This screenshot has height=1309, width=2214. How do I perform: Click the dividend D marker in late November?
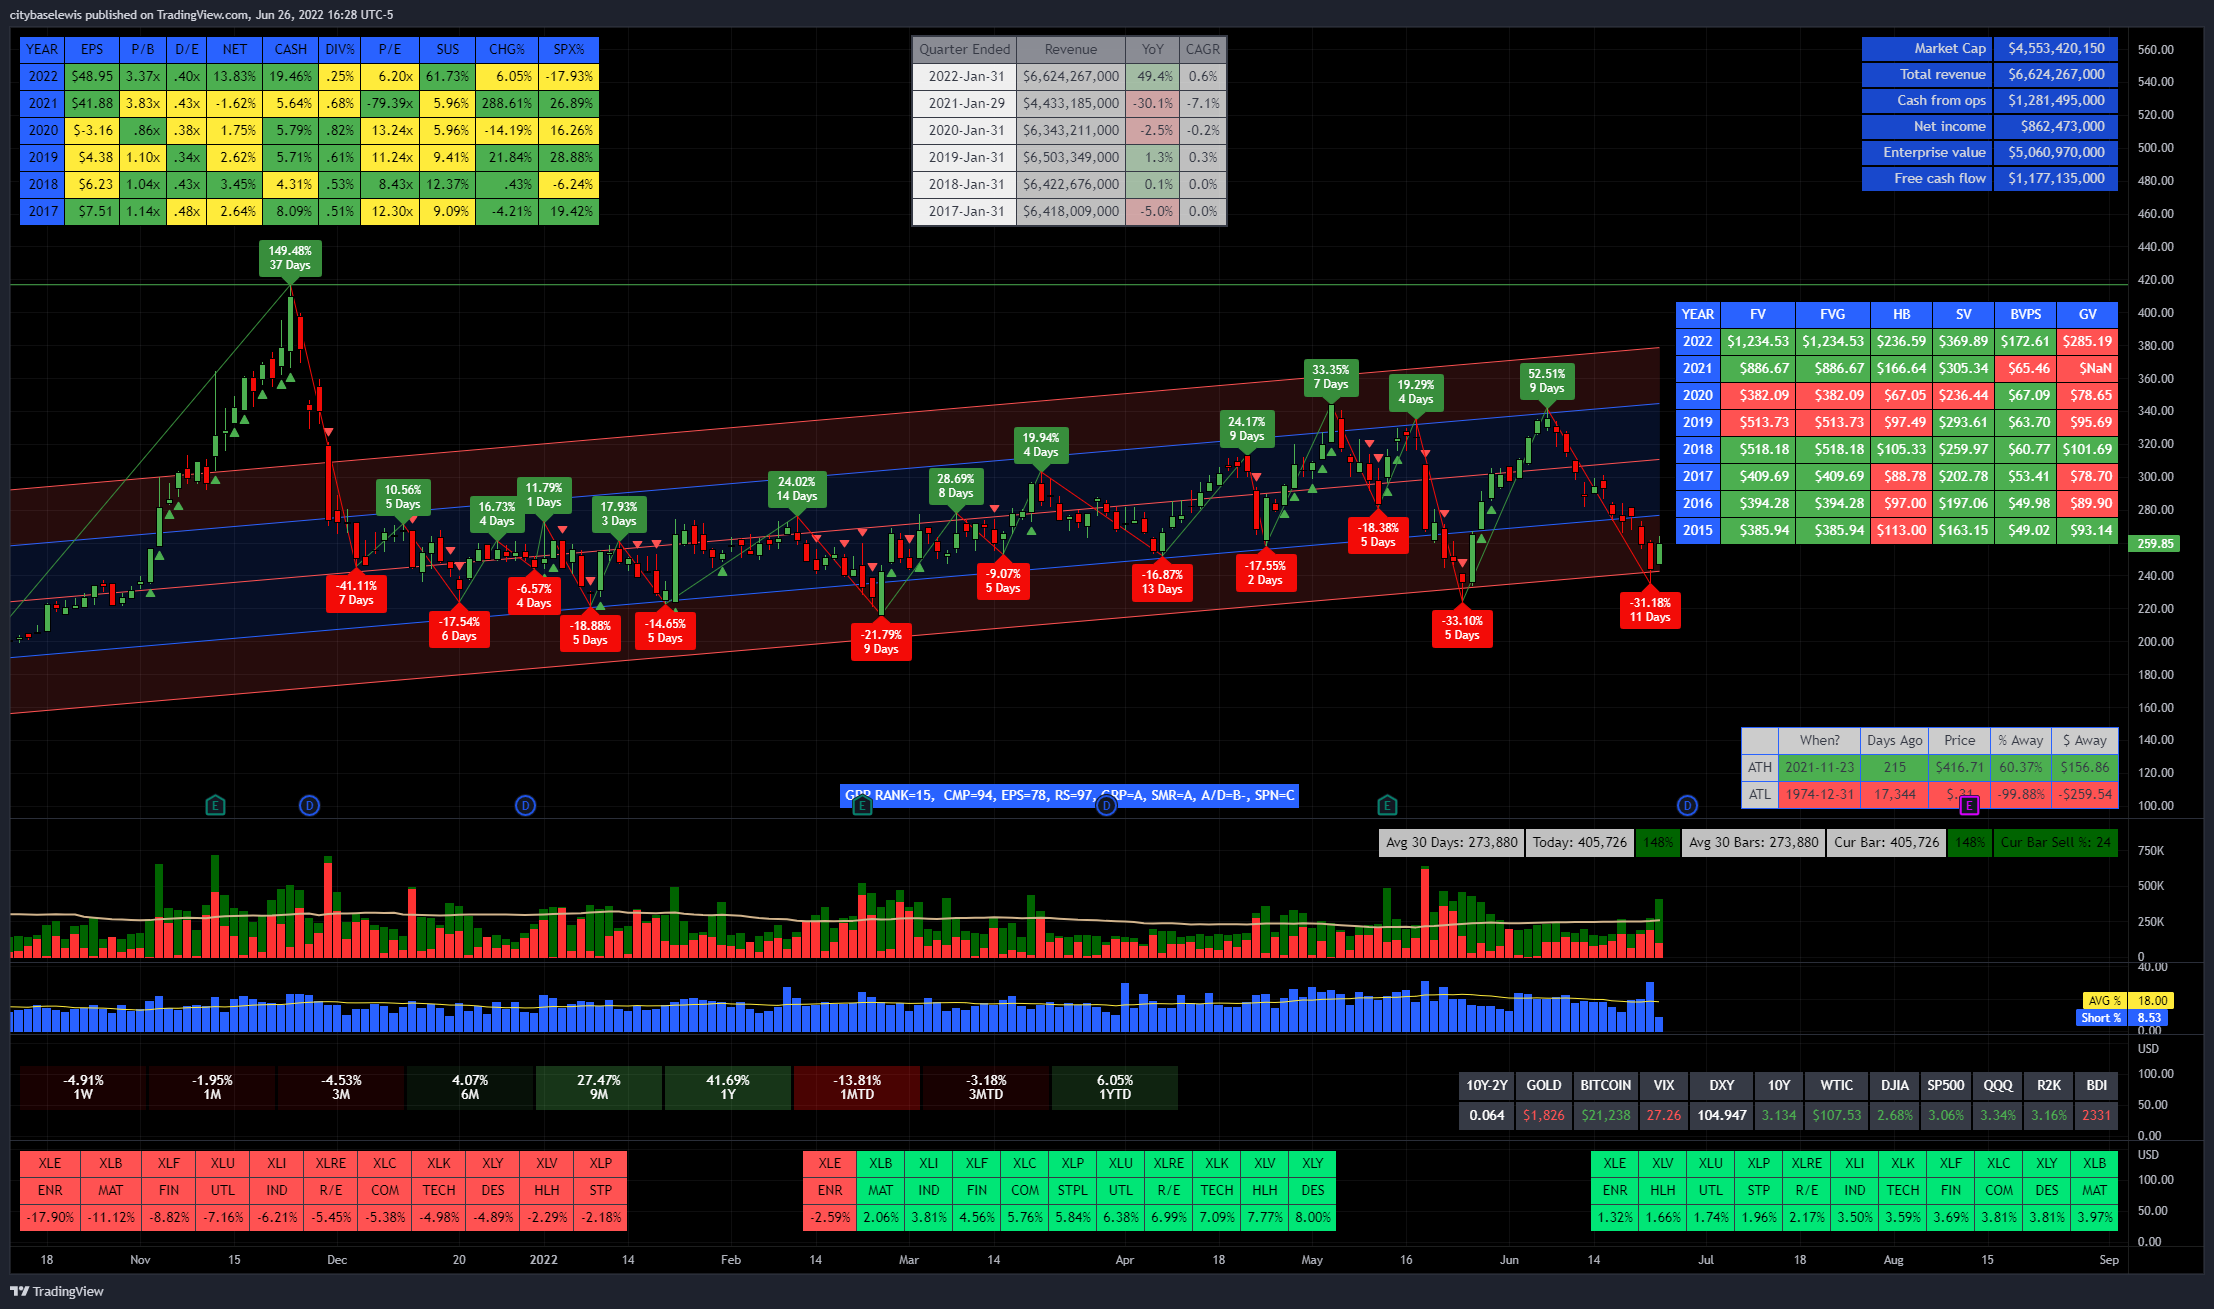pos(310,805)
